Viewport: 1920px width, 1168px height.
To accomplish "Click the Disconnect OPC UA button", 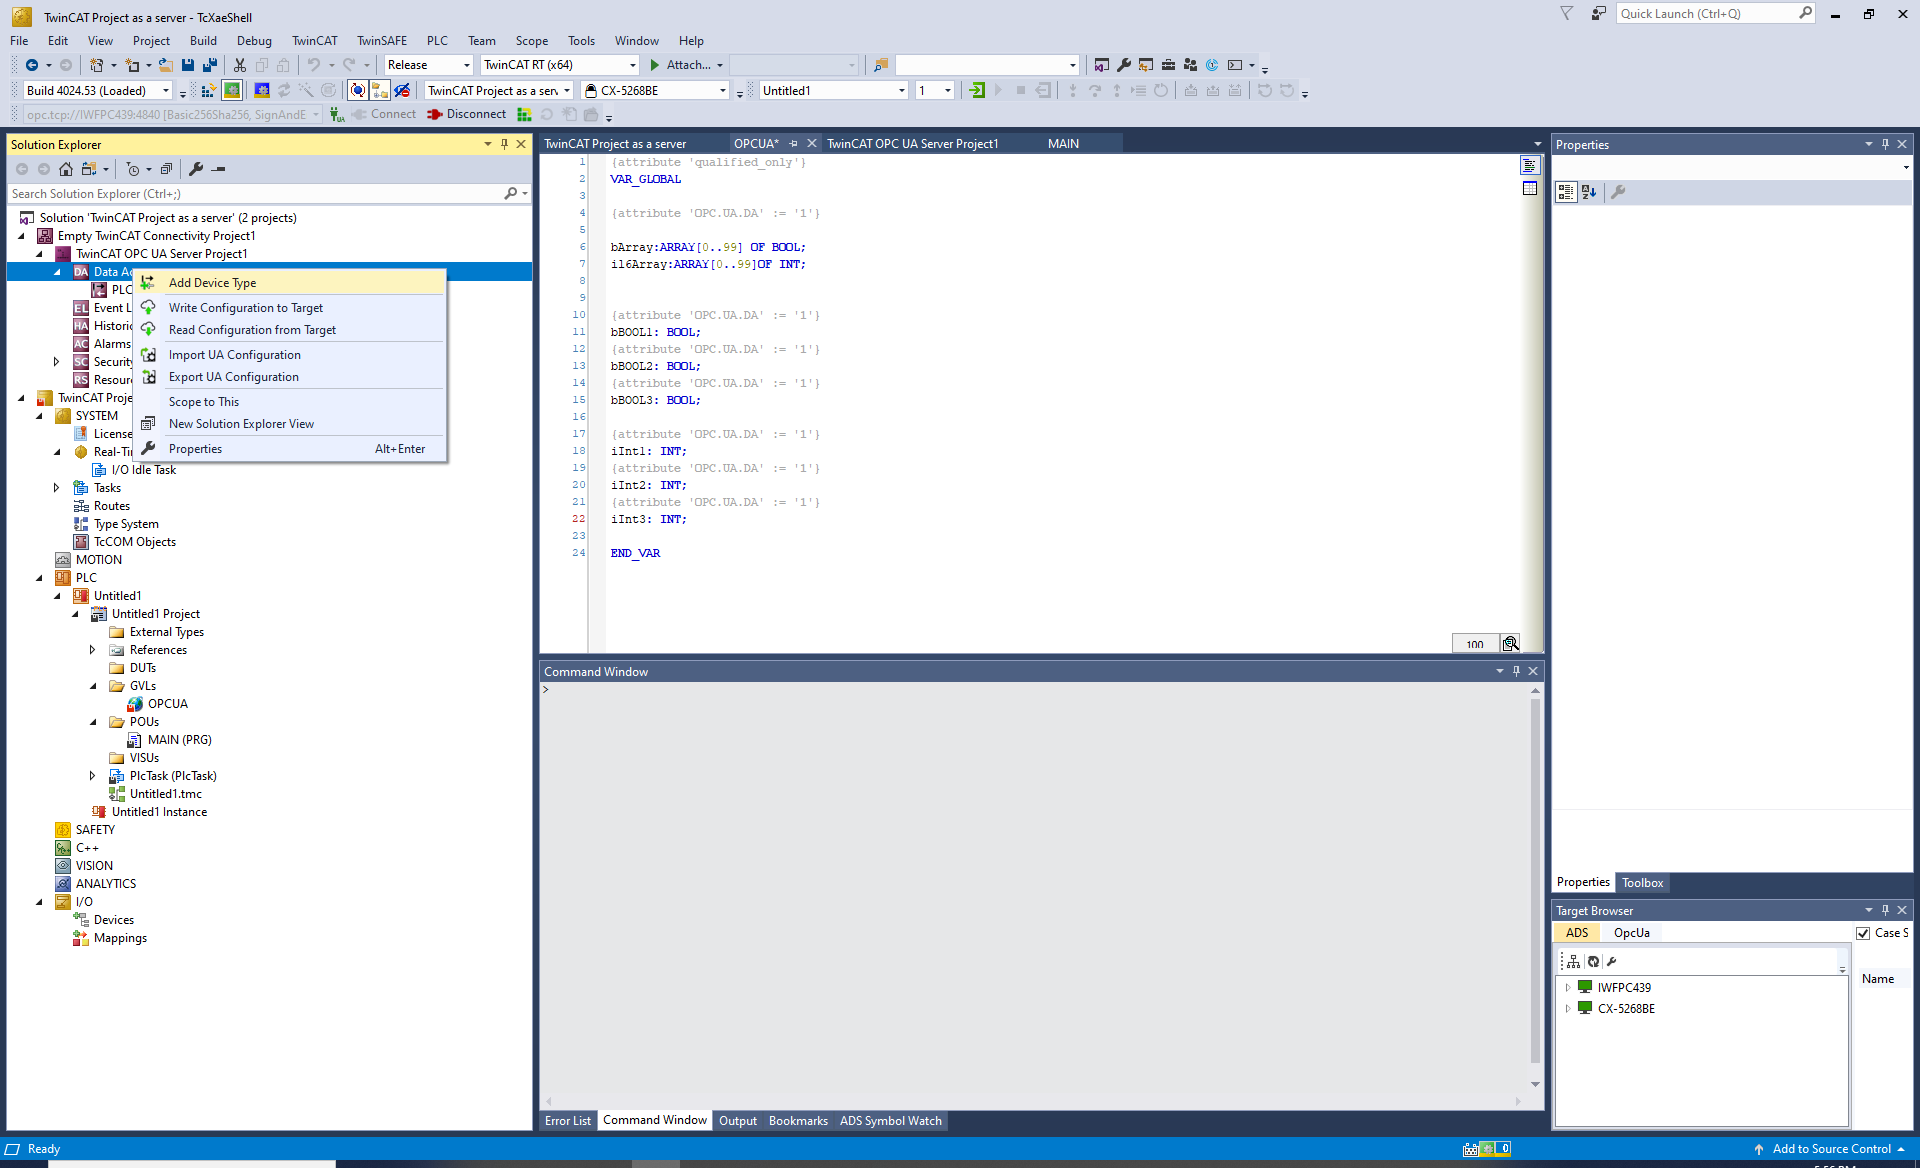I will point(466,114).
